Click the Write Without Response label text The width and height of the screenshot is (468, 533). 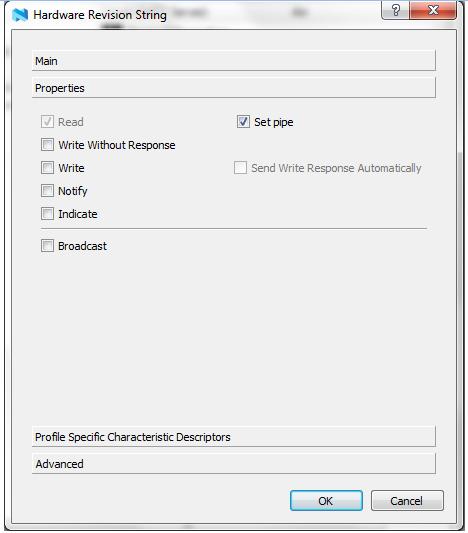tap(117, 145)
